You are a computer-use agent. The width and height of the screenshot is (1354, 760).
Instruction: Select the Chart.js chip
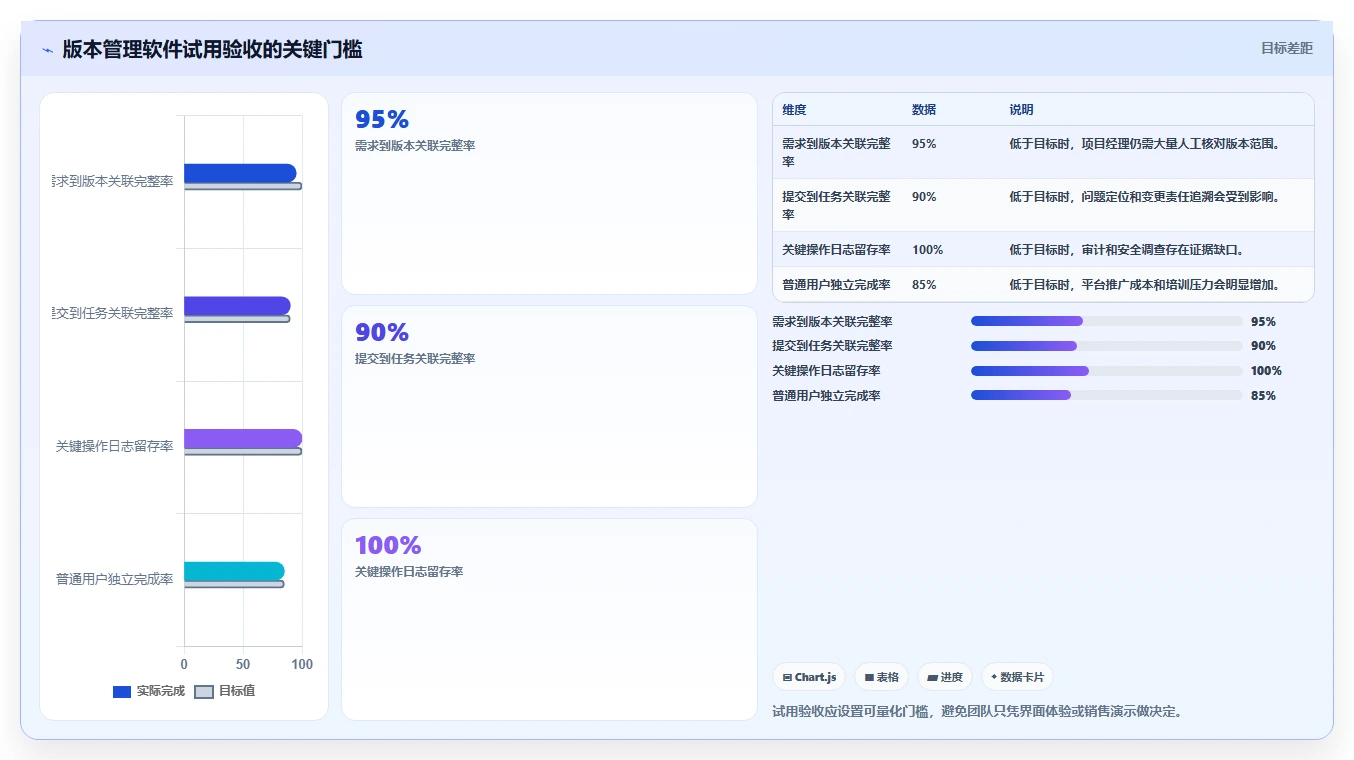click(809, 677)
